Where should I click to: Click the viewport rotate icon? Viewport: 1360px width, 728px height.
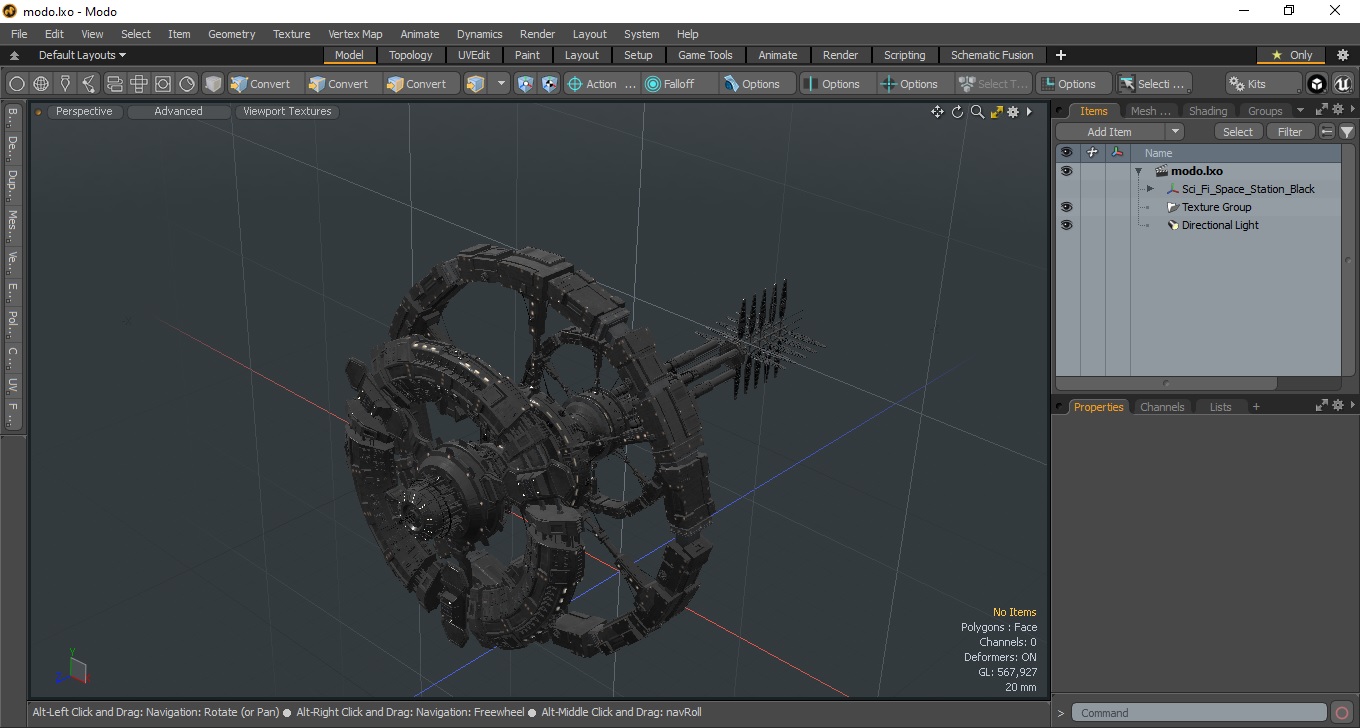tap(957, 112)
